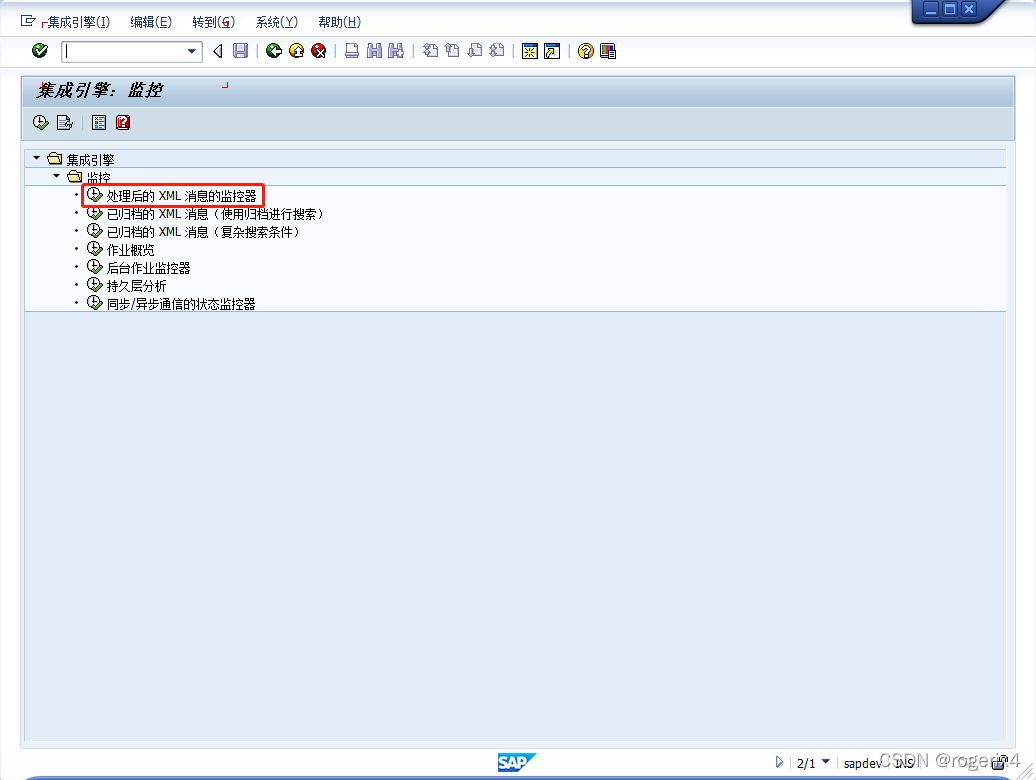Screen dimensions: 1036x780
Task: Open the 系统(Y) menu
Action: 276,22
